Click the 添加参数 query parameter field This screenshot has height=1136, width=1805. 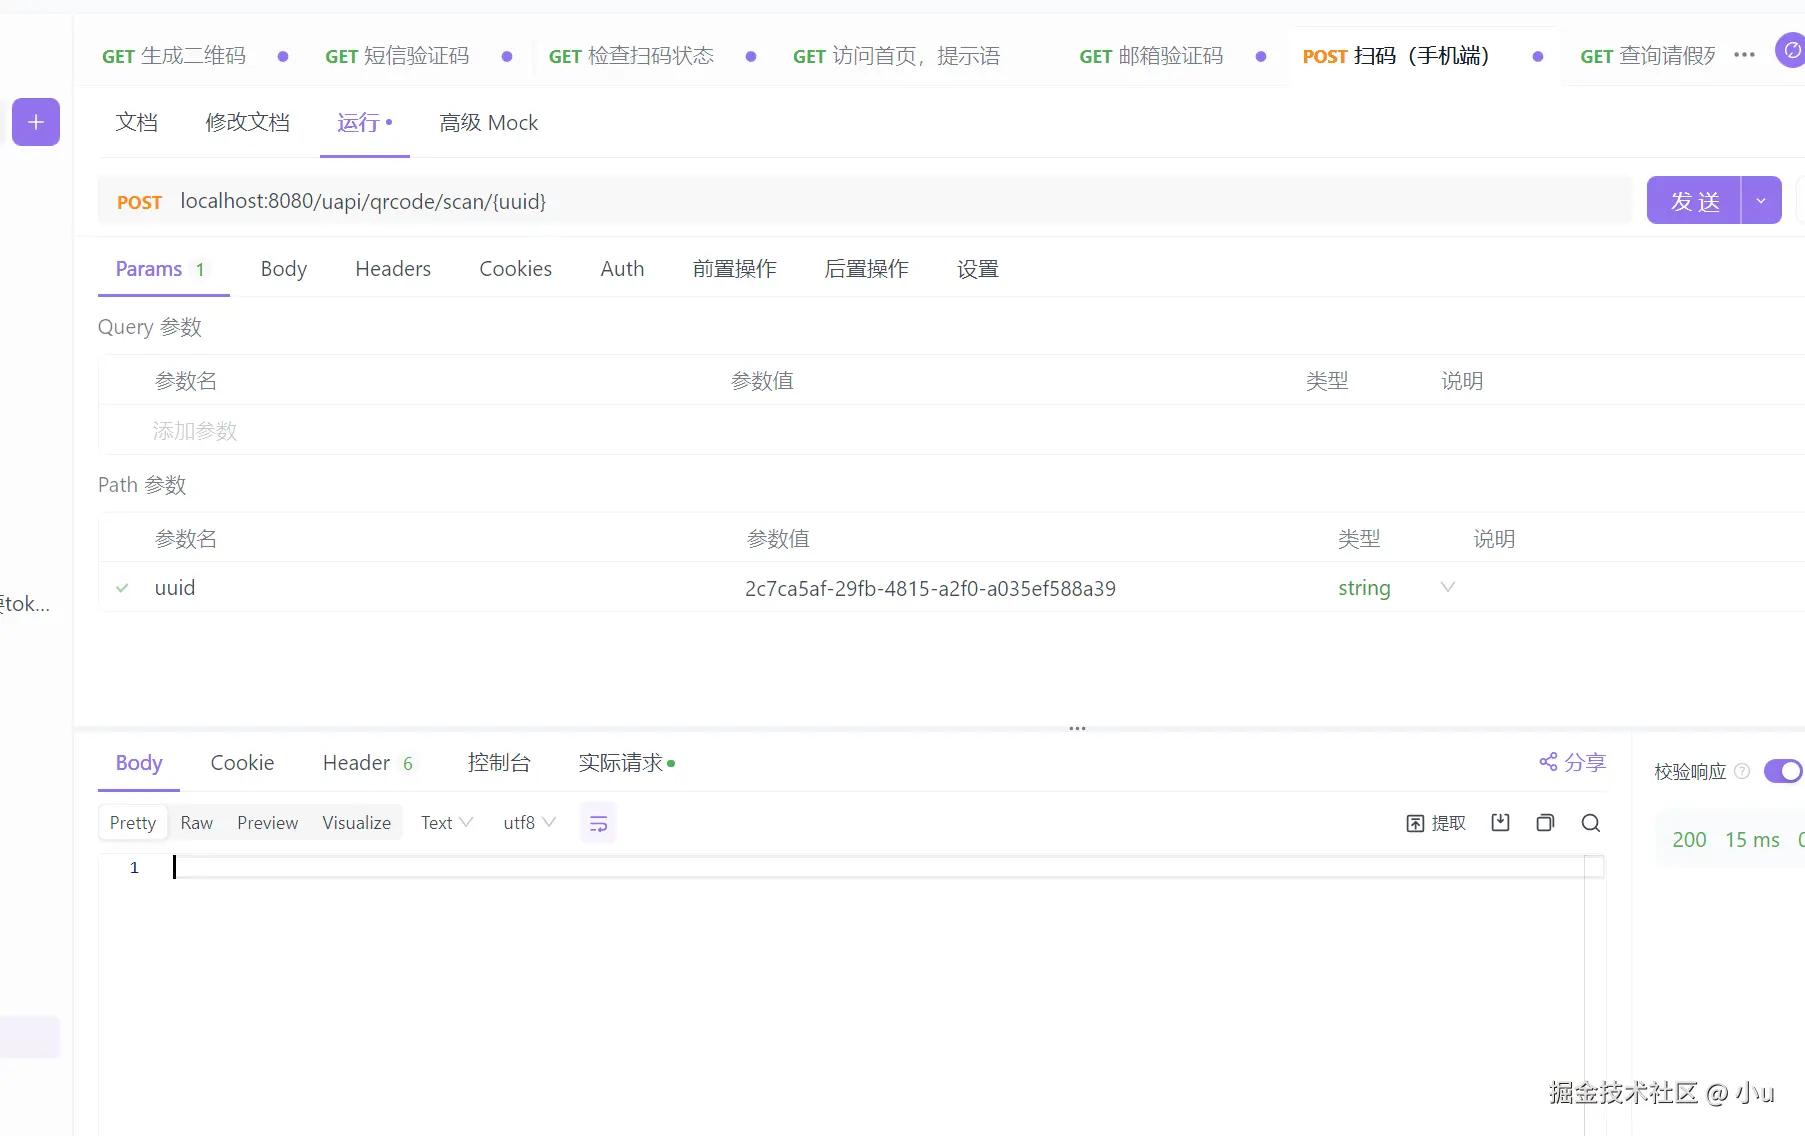(x=195, y=430)
